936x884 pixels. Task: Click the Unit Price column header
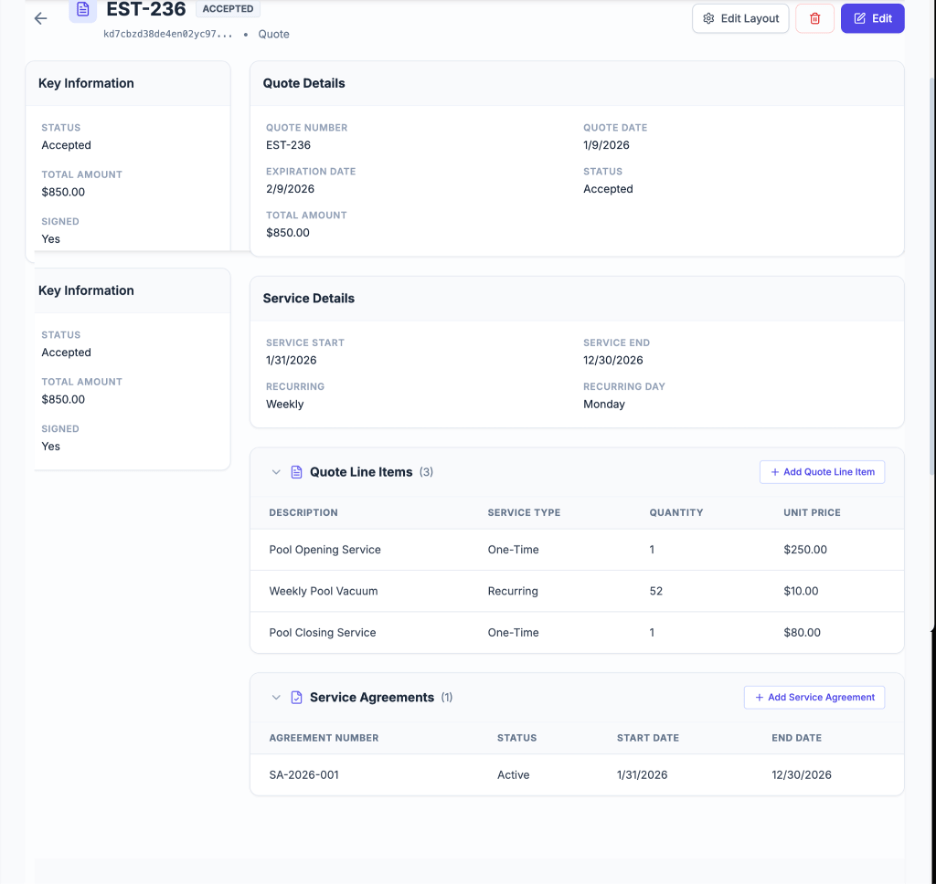click(811, 513)
